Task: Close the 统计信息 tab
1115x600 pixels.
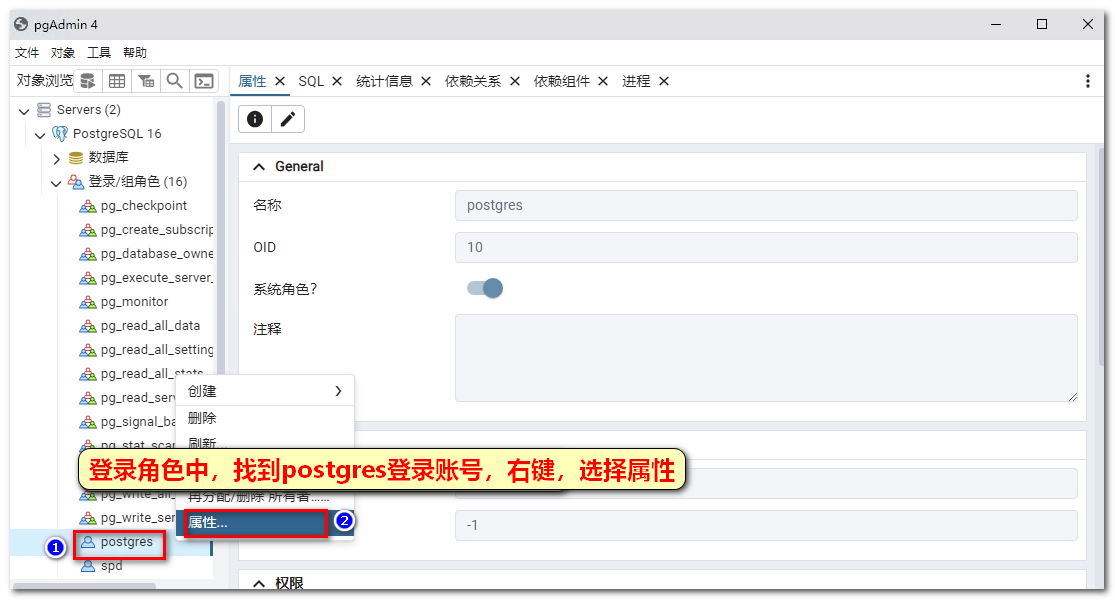Action: (x=426, y=81)
